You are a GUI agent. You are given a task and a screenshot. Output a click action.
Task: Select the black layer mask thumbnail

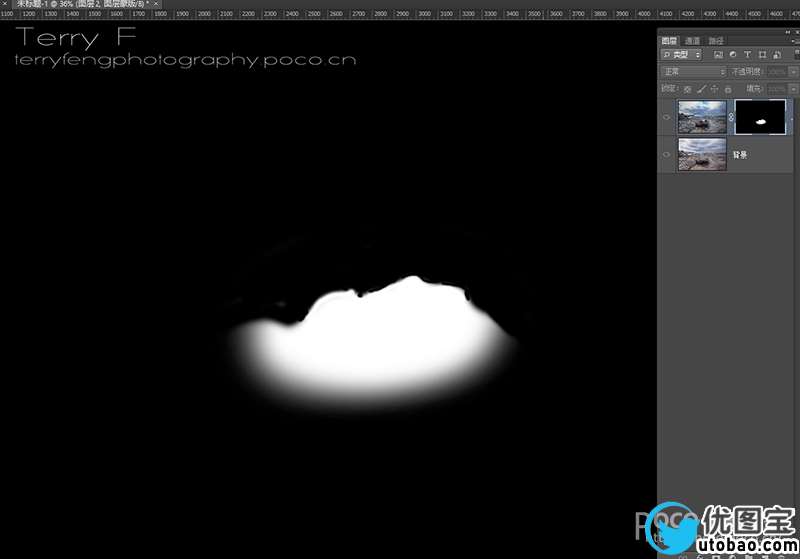[760, 117]
